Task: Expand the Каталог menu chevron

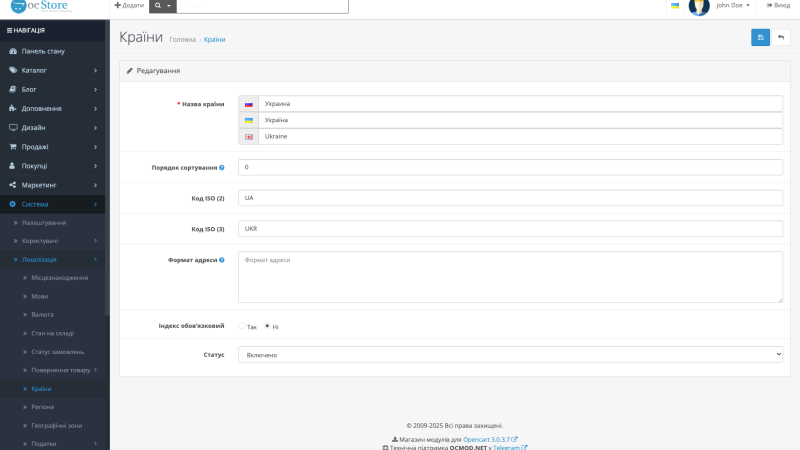Action: point(95,70)
